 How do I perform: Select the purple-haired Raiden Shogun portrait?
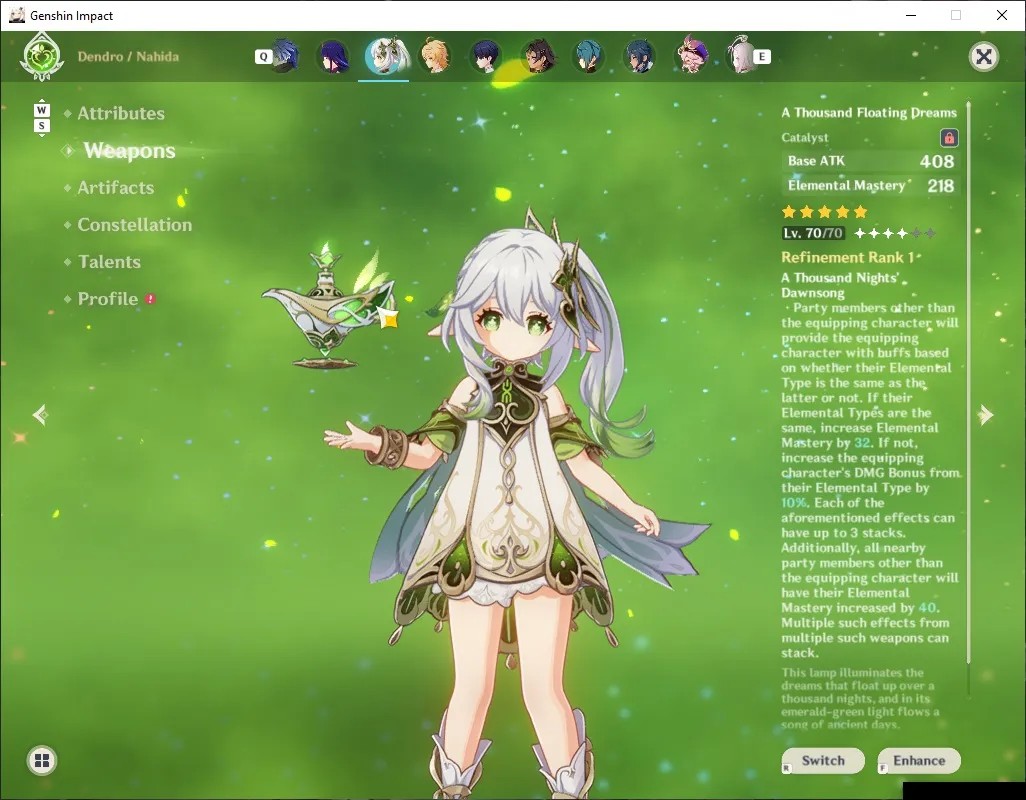coord(334,56)
